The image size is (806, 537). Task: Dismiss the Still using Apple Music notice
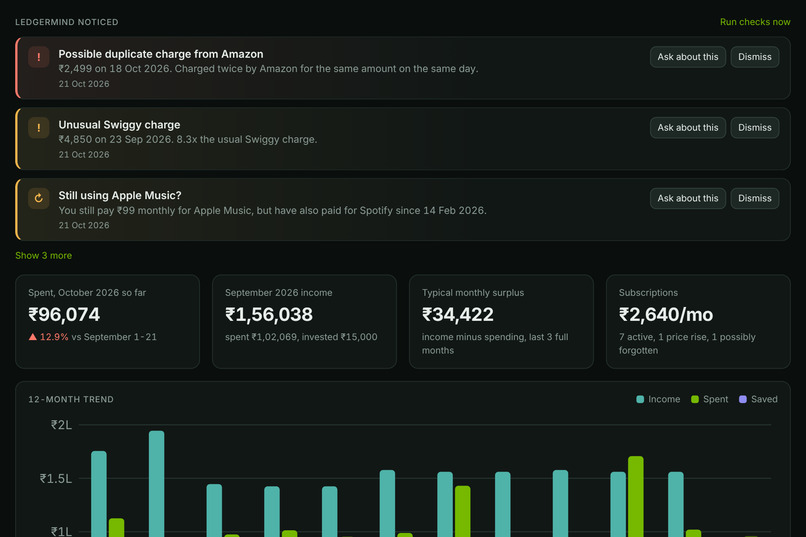click(755, 198)
